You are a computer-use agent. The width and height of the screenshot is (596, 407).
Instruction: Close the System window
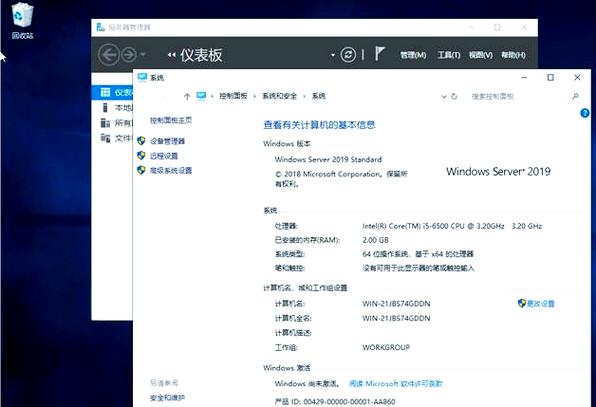(577, 78)
